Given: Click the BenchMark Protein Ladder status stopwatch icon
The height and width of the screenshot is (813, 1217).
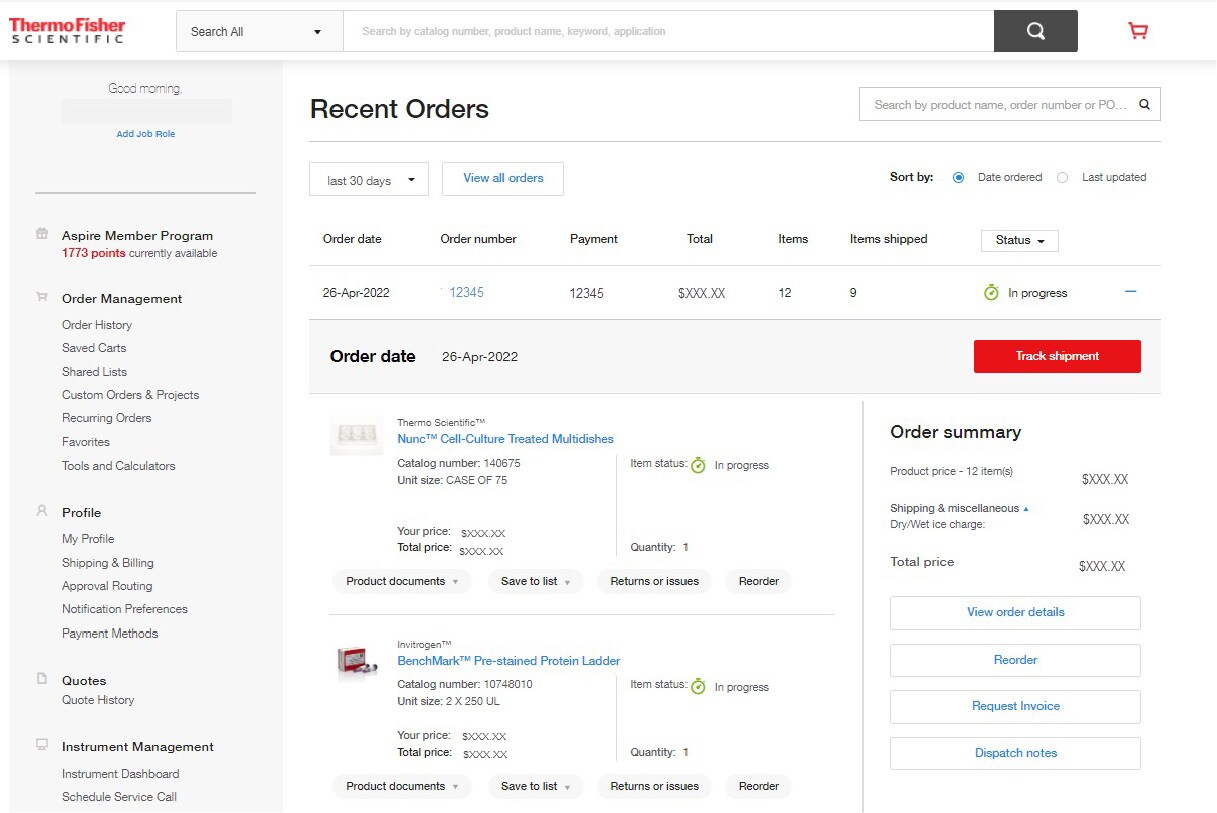Looking at the screenshot, I should coord(698,686).
